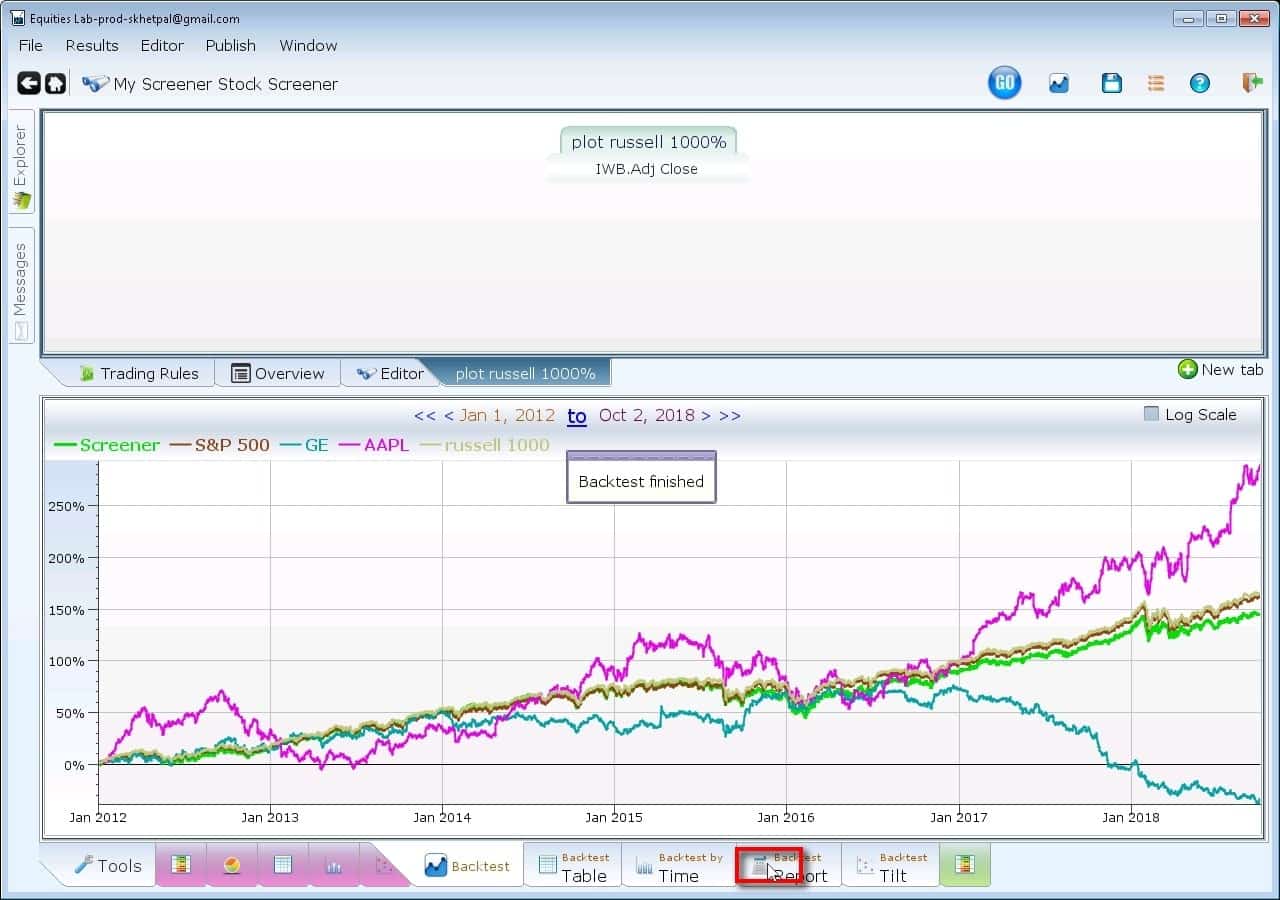Switch to Trading Rules tab
The image size is (1280, 900).
(x=138, y=373)
